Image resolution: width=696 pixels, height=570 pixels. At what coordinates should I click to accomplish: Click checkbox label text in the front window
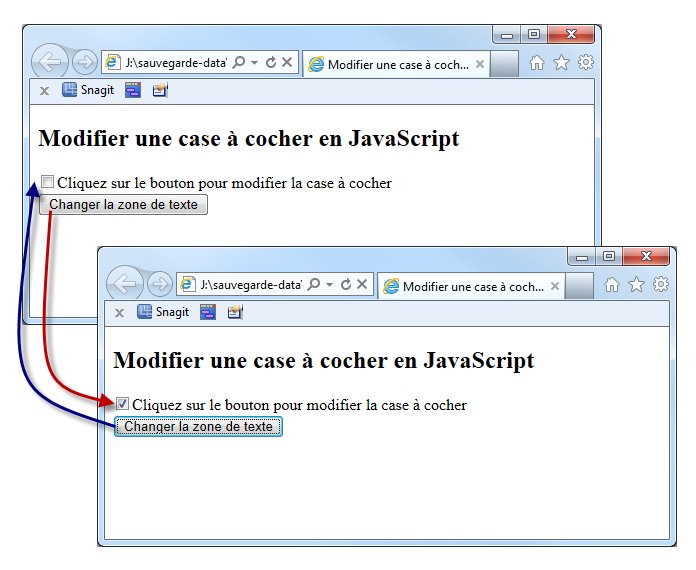click(299, 405)
